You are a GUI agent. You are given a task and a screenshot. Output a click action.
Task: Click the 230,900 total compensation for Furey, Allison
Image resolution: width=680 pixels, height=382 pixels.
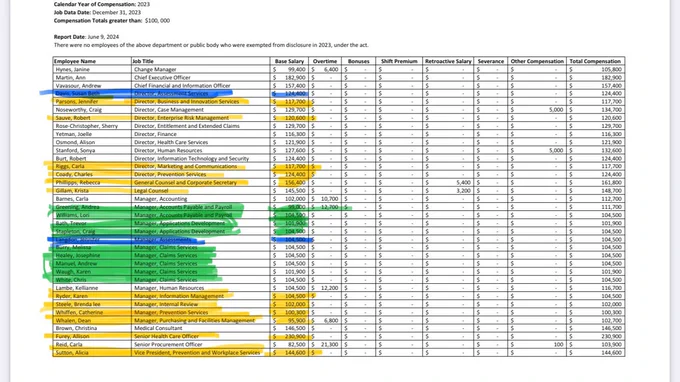611,336
